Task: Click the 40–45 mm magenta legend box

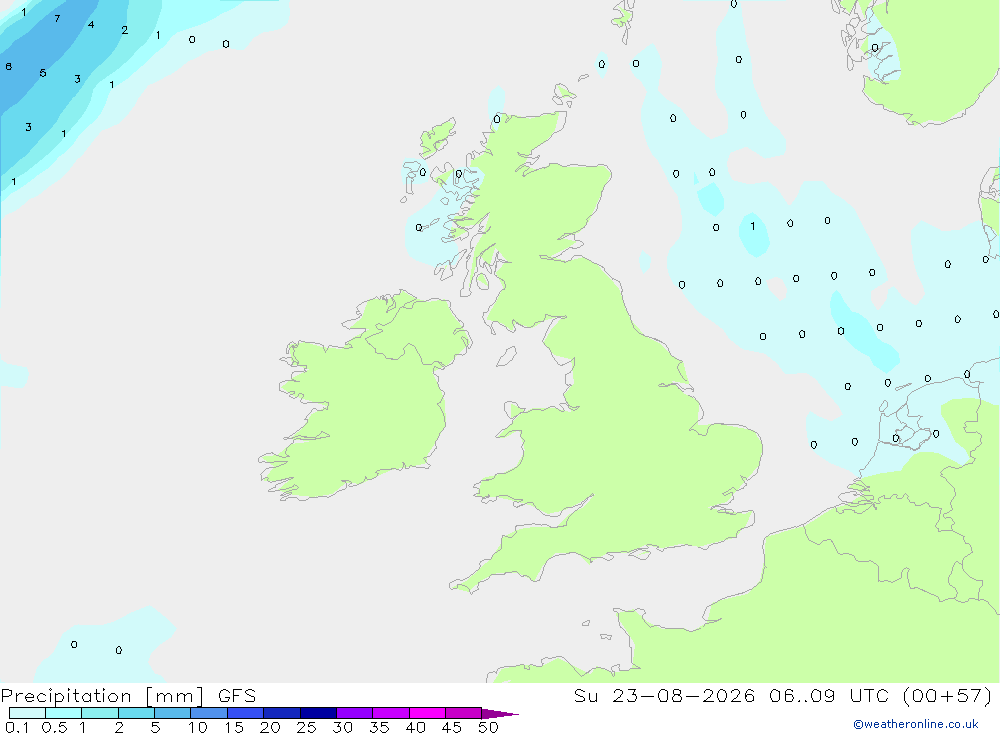Action: coord(427,713)
